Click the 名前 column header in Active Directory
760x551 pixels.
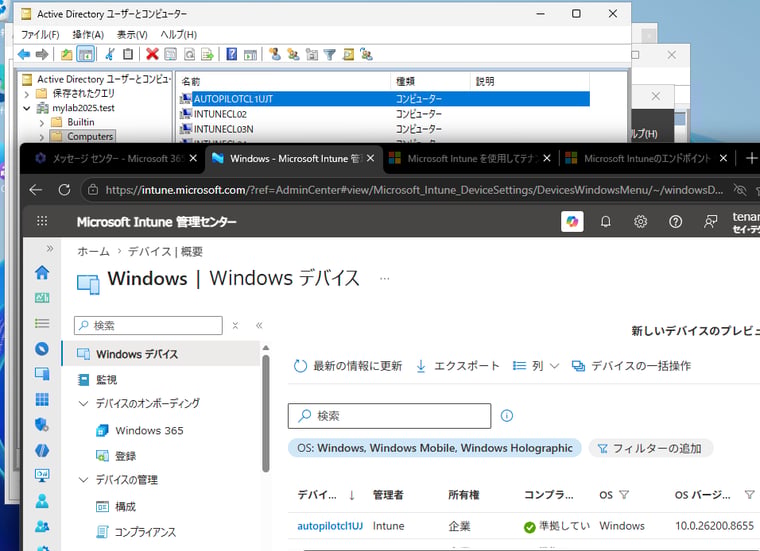284,81
